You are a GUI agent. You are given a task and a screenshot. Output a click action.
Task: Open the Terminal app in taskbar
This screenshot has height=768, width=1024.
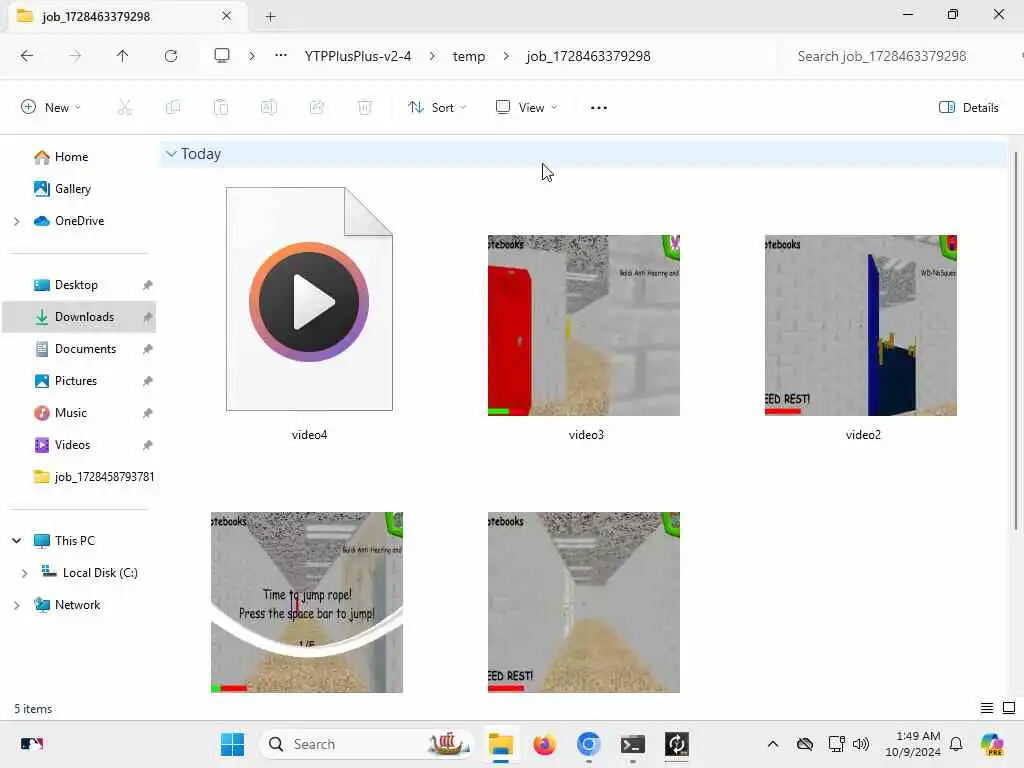[x=633, y=744]
